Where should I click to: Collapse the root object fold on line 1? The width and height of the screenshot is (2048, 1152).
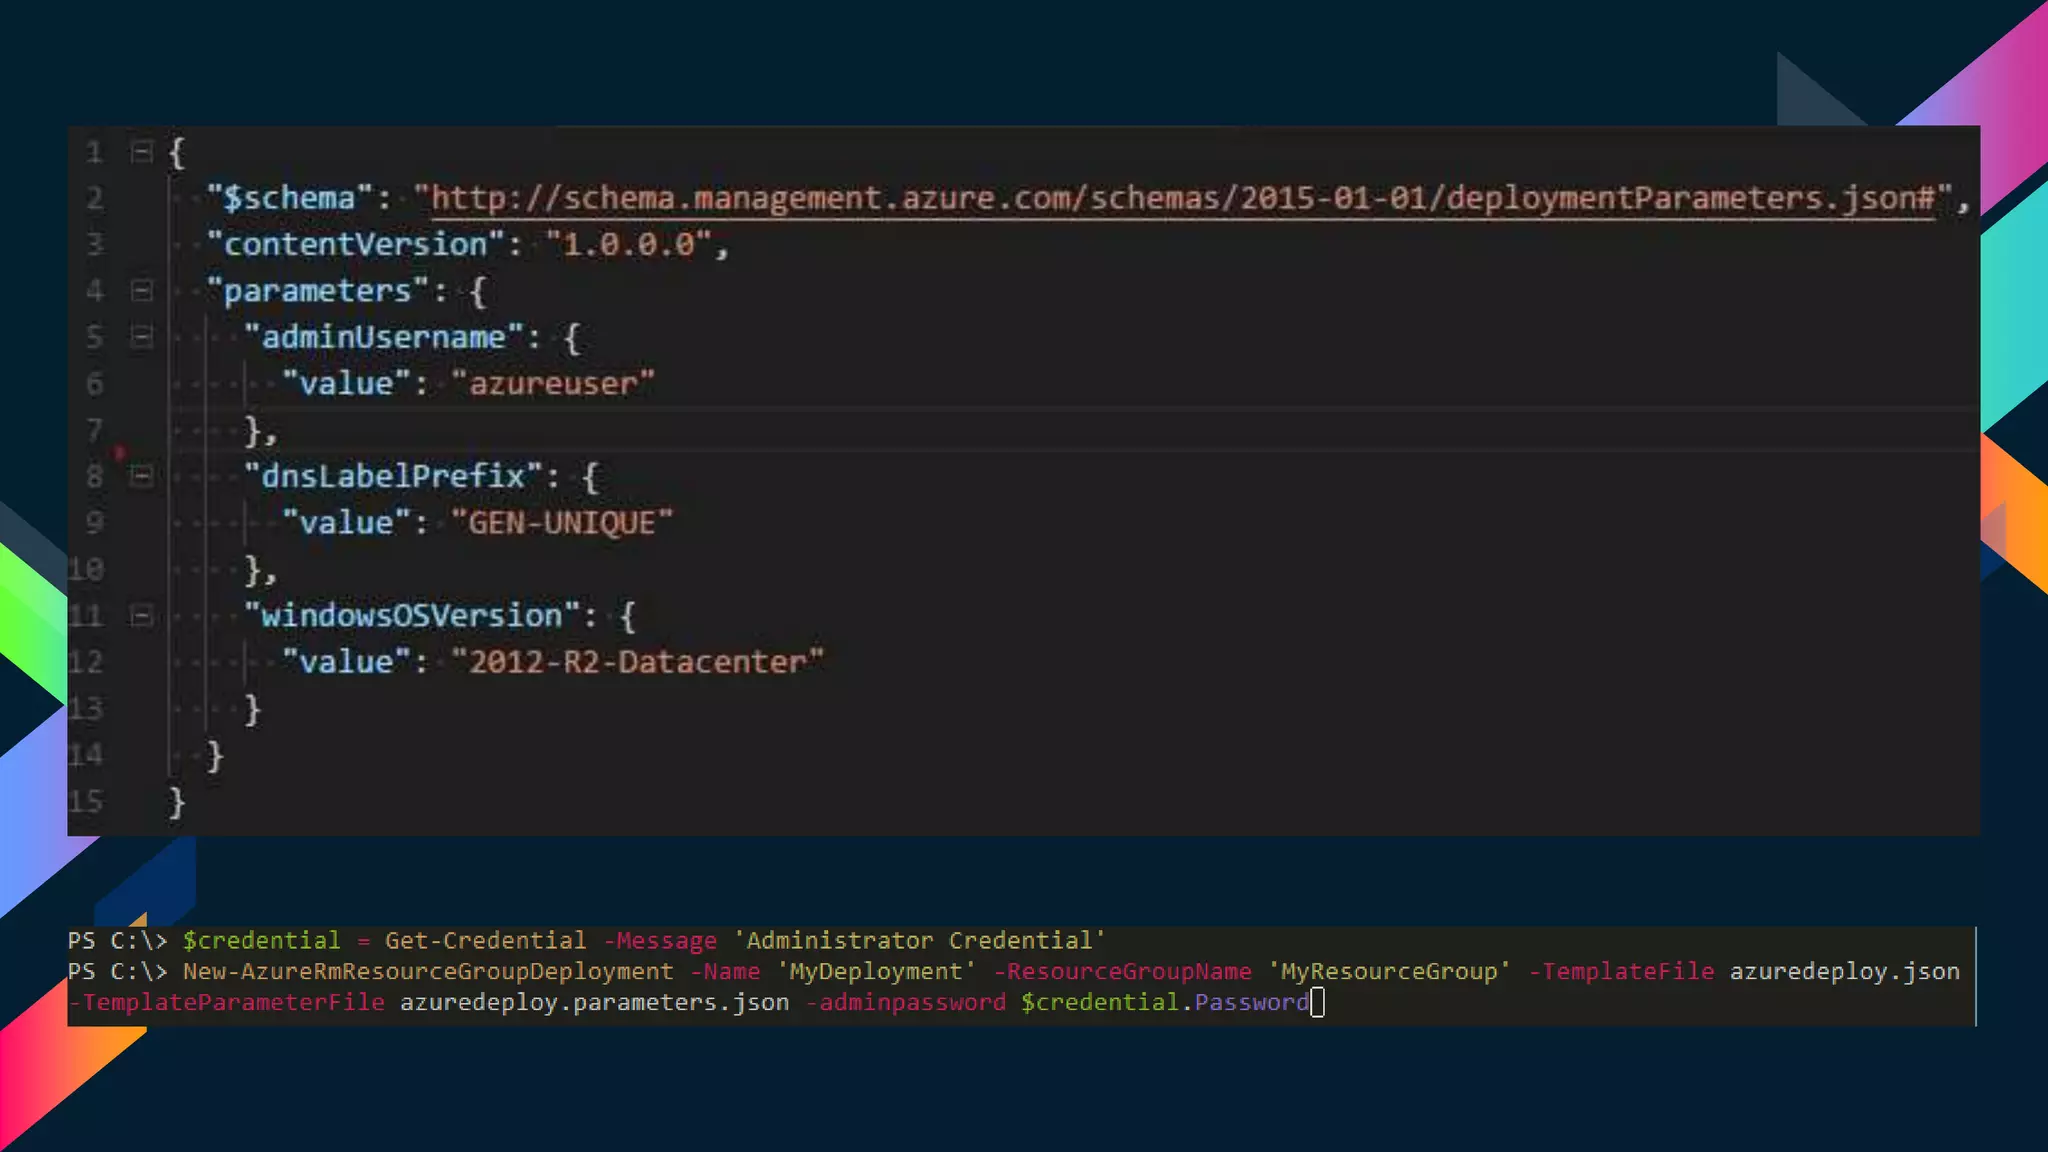point(142,153)
